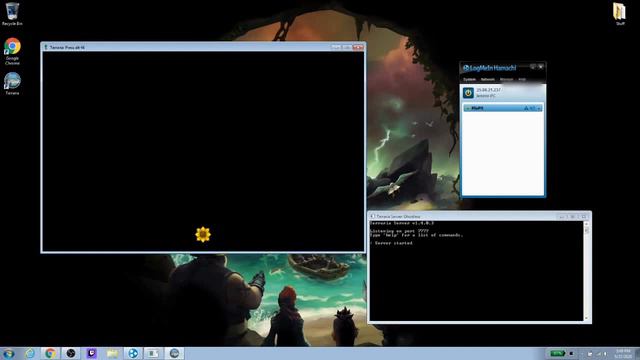Open the Stuff folder on the desktop
This screenshot has height=360, width=640.
620,13
